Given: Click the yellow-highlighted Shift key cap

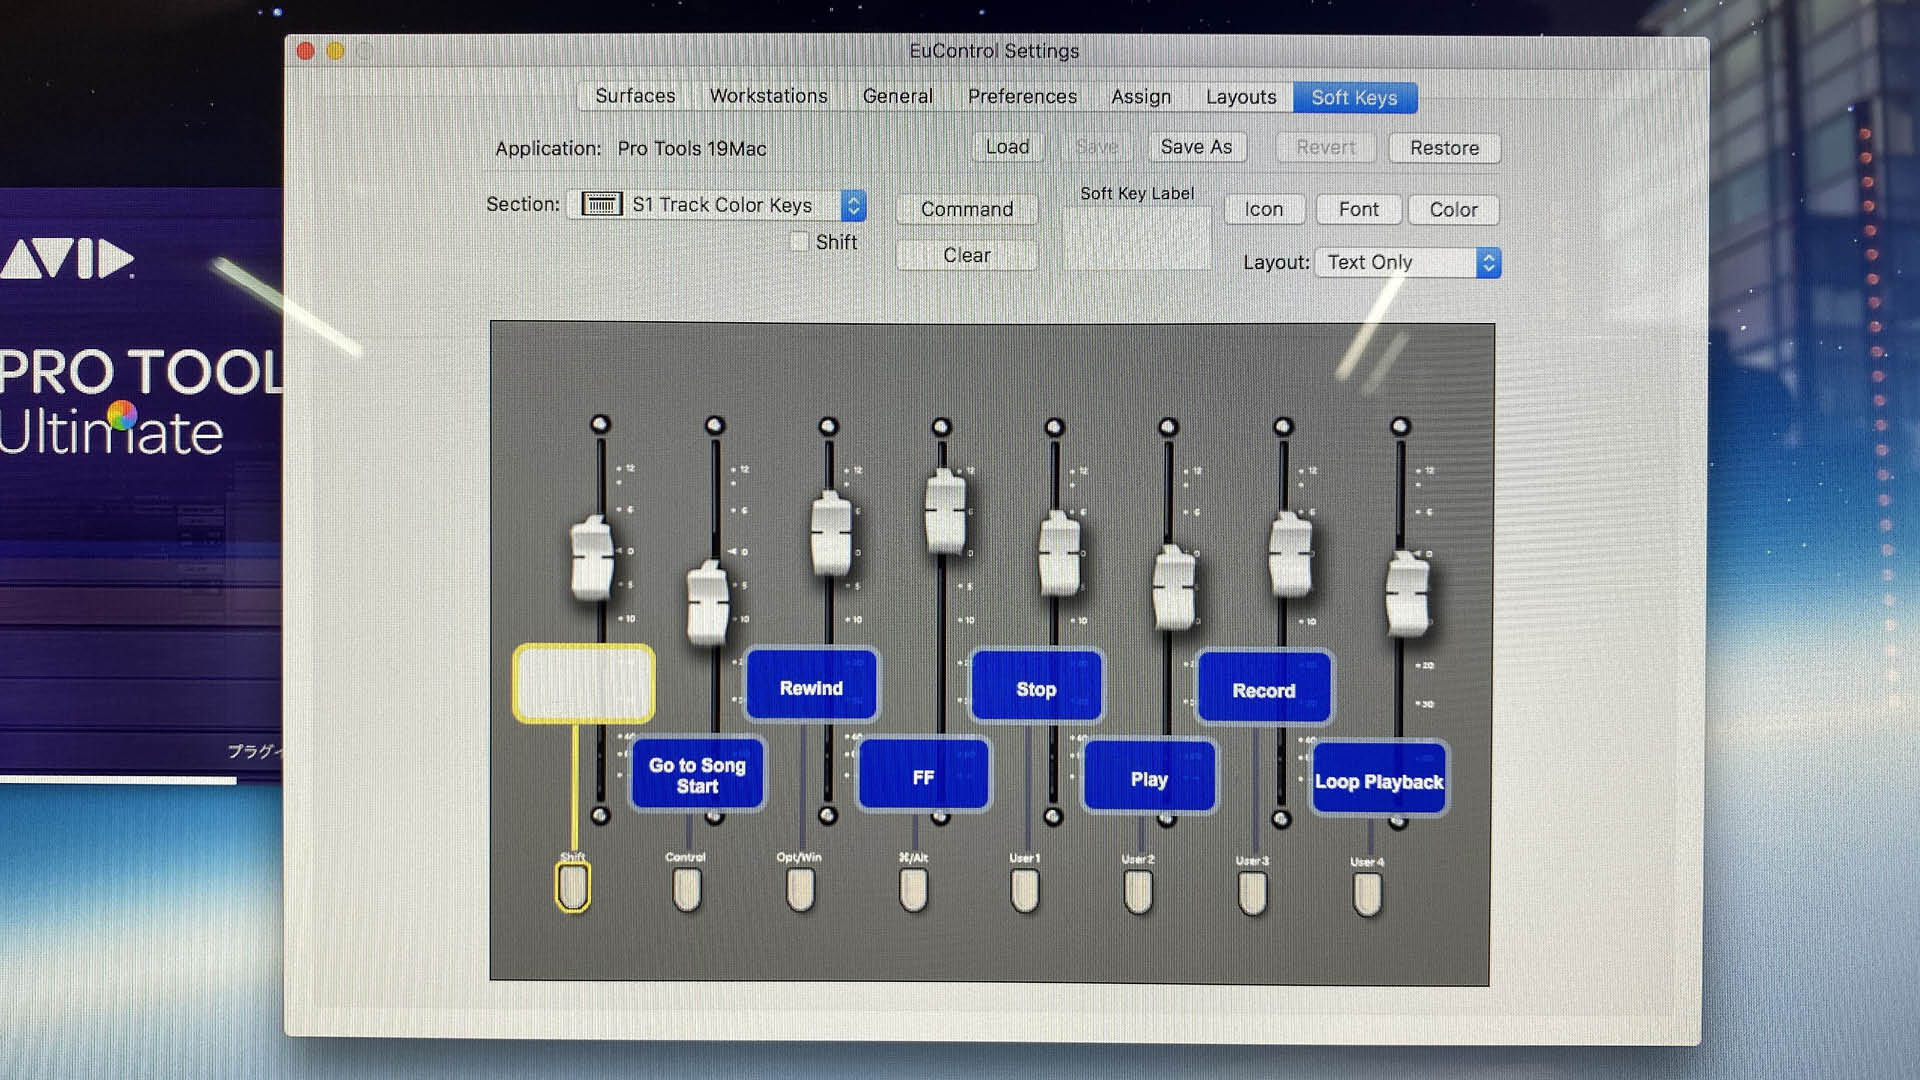Looking at the screenshot, I should pyautogui.click(x=571, y=888).
